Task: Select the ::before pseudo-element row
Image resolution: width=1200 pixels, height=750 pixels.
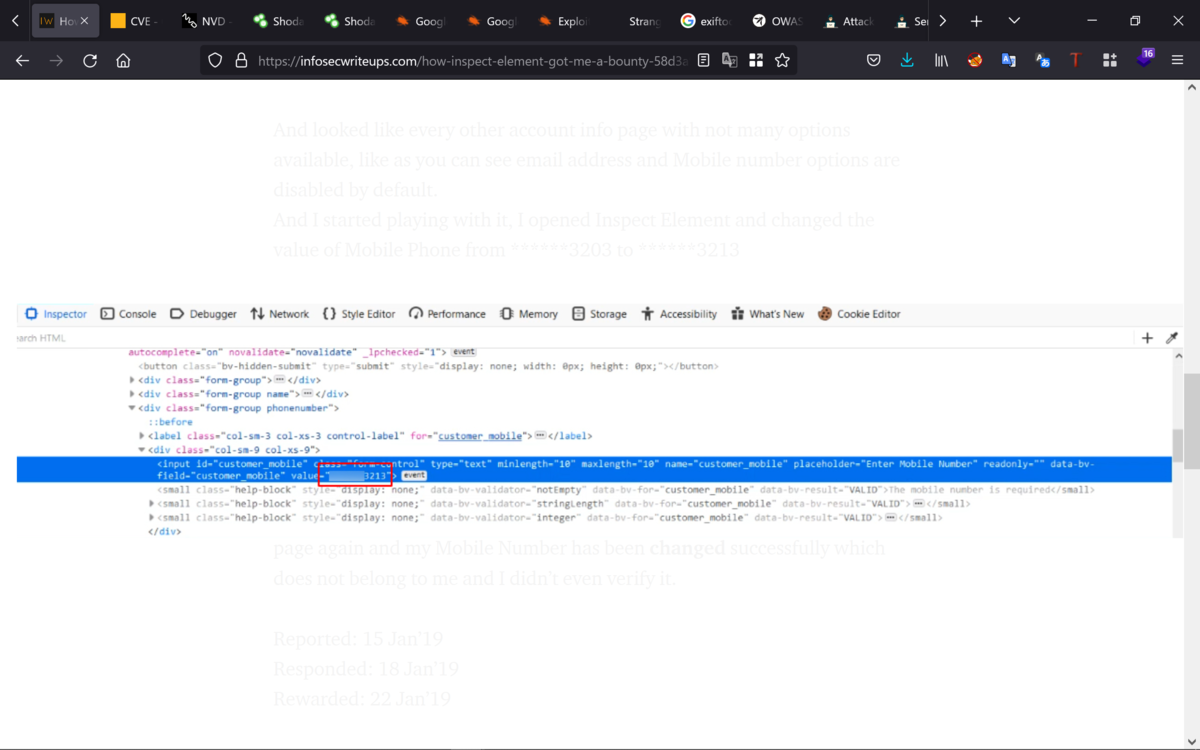Action: click(171, 422)
